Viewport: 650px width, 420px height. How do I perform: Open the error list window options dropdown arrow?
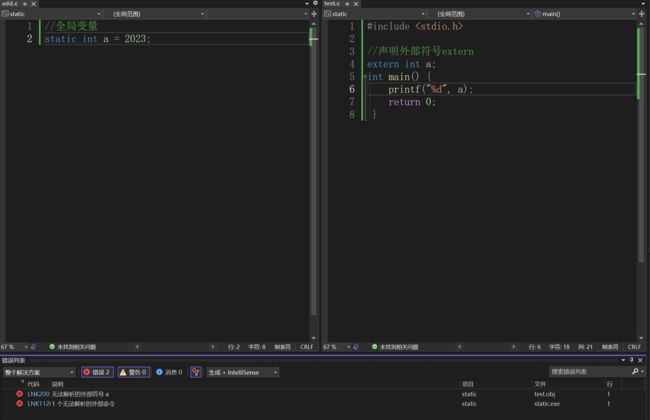623,360
